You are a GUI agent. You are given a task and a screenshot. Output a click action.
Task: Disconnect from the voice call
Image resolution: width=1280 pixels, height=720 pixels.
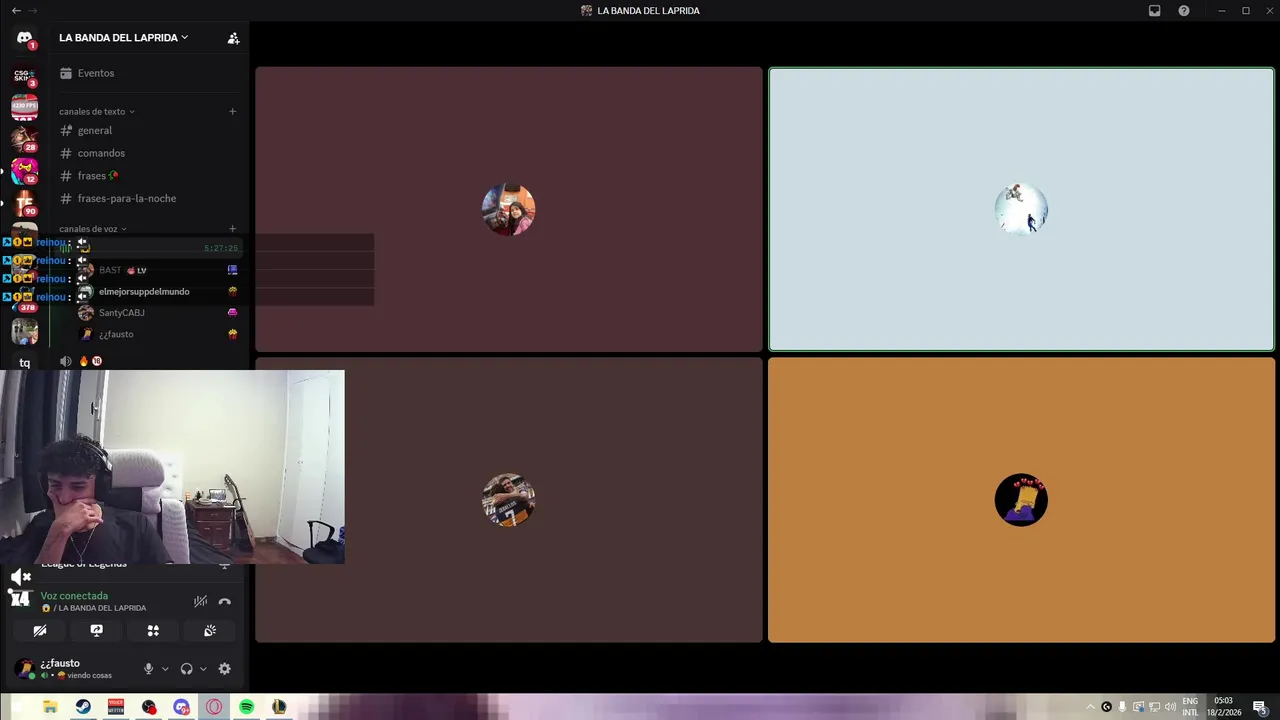pyautogui.click(x=224, y=602)
